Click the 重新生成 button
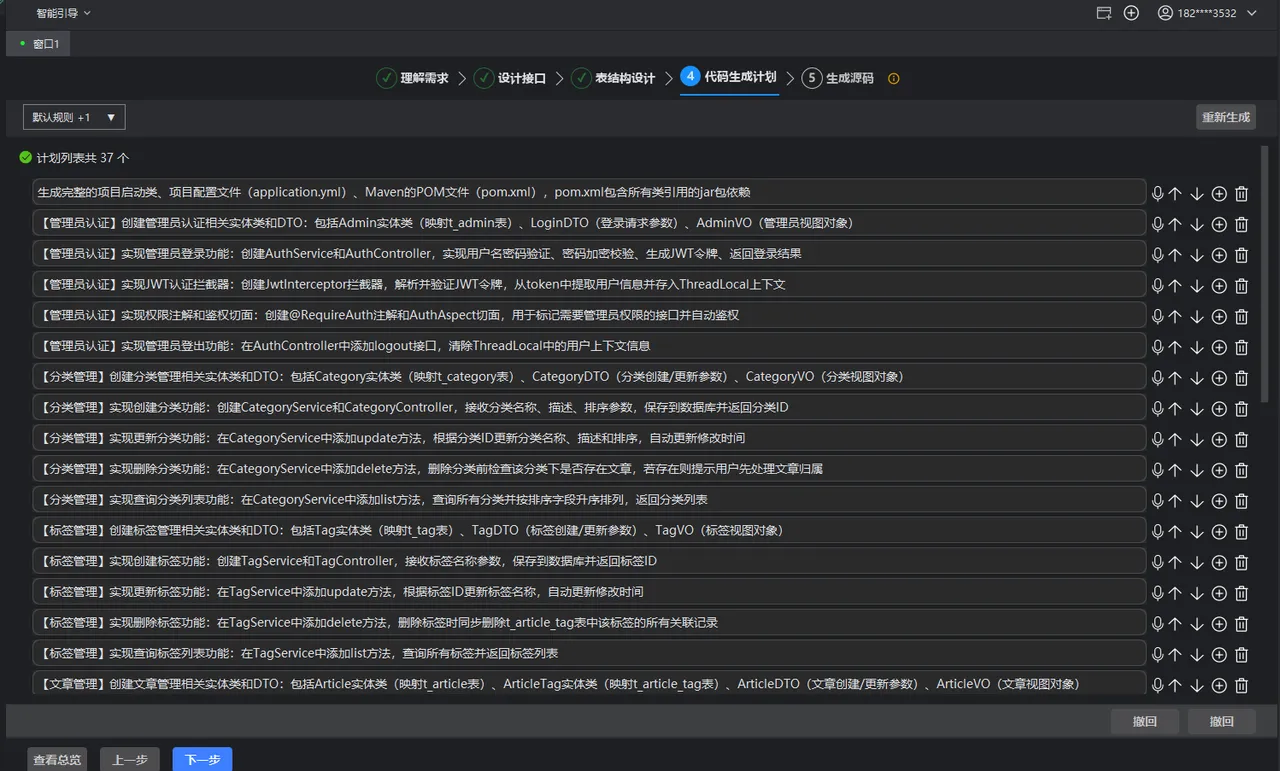 (1226, 117)
